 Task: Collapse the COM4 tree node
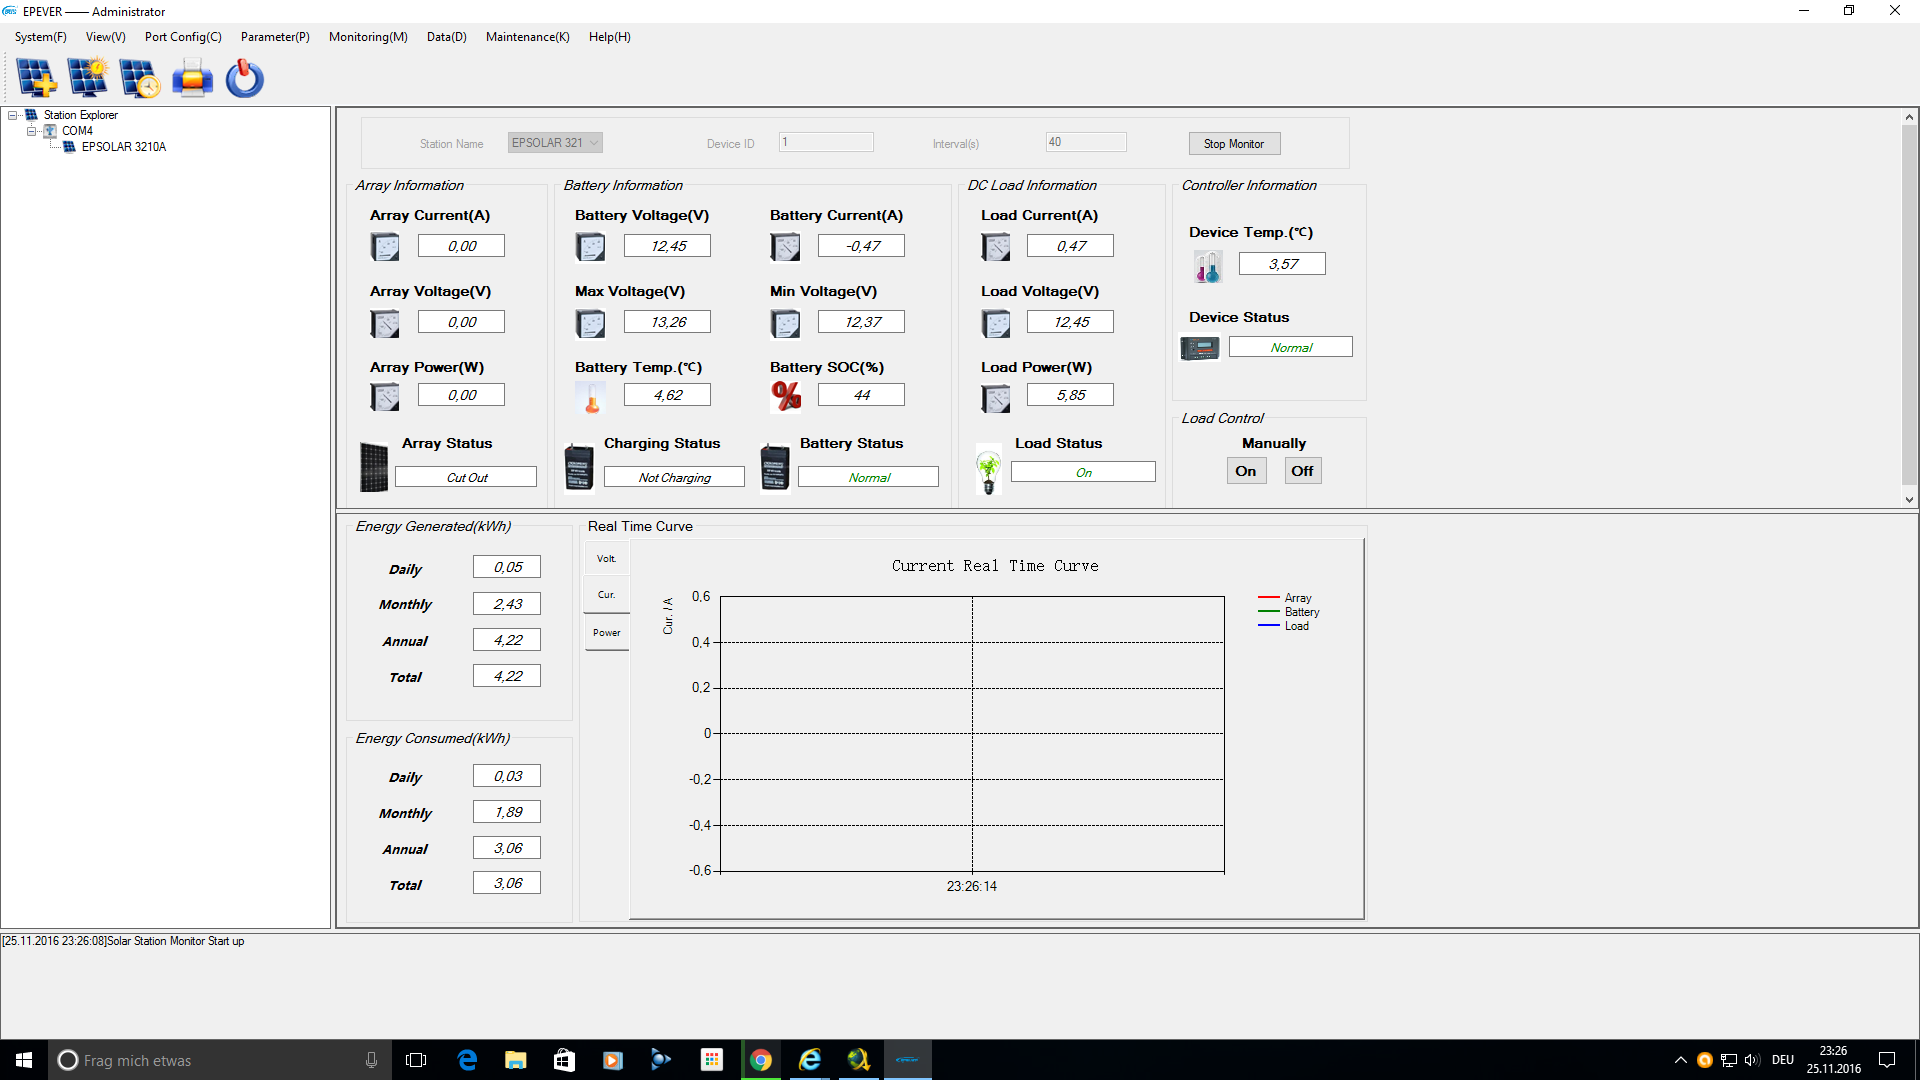pos(31,131)
